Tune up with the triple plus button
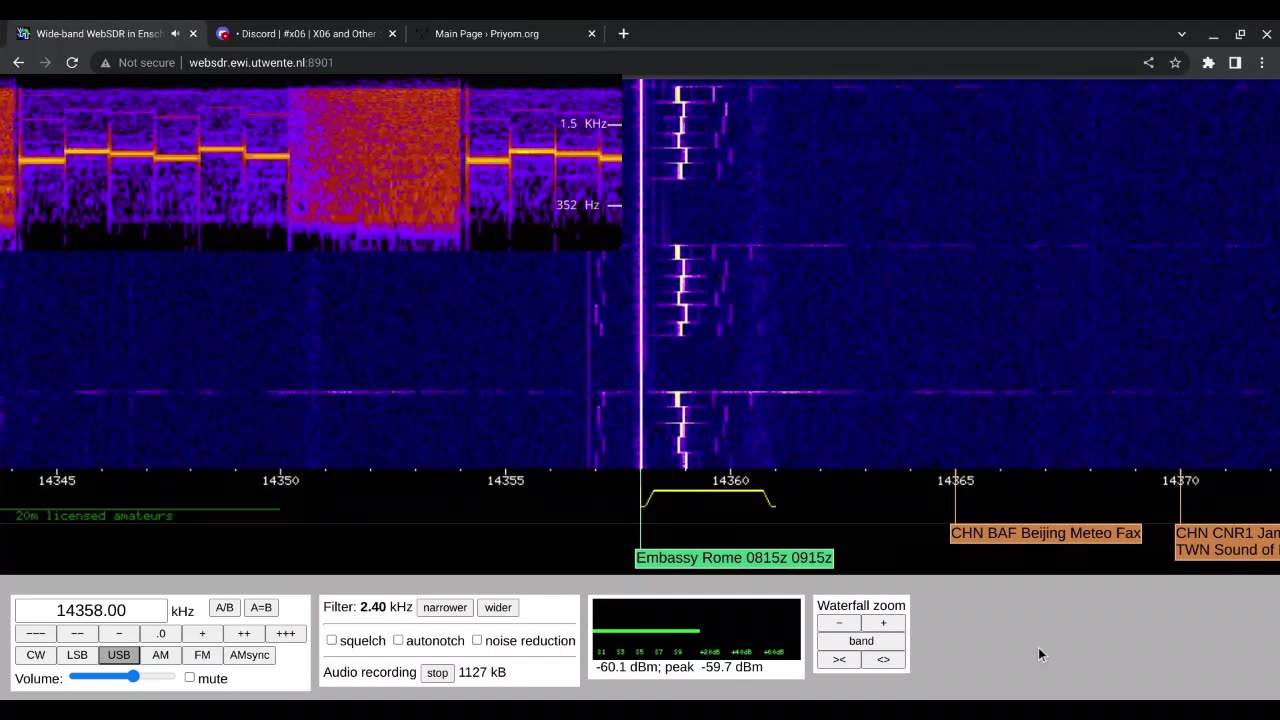Image resolution: width=1280 pixels, height=720 pixels. click(x=286, y=633)
